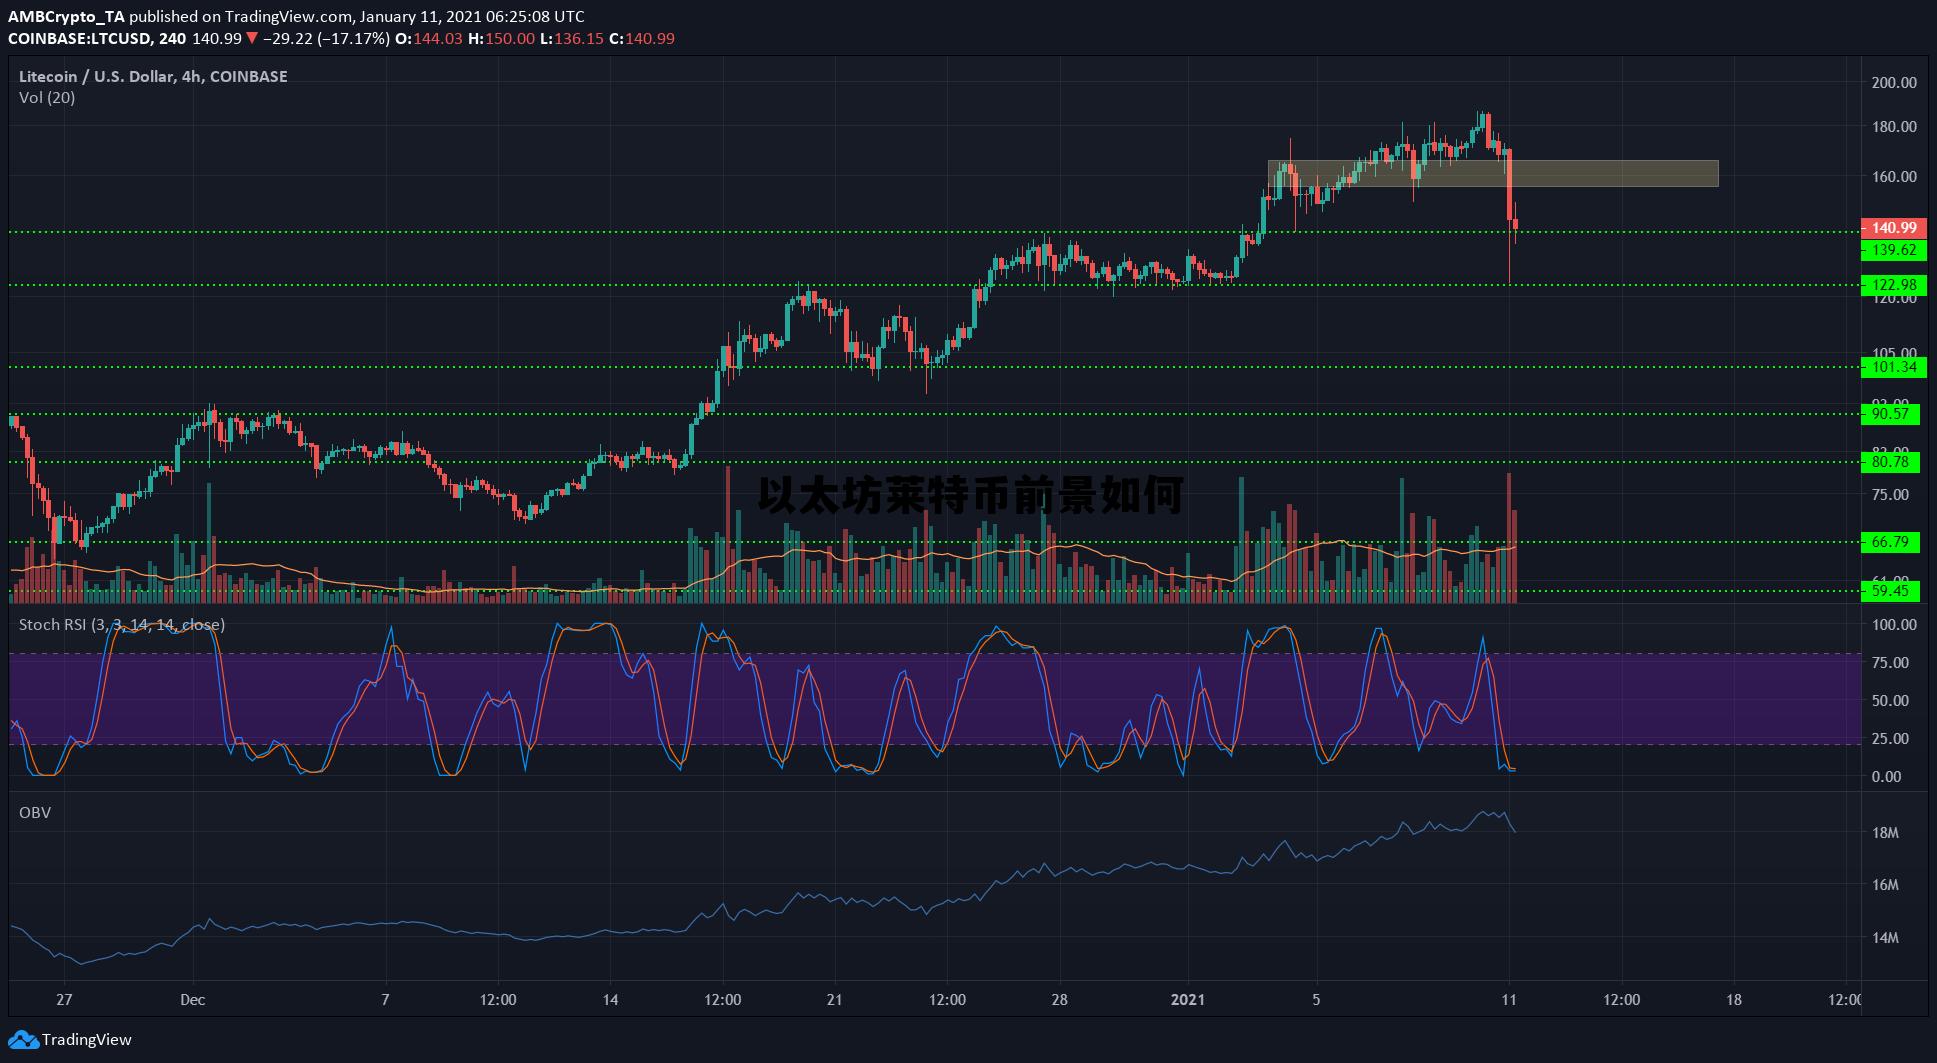1937x1063 pixels.
Task: Click the green 80.78 price level tag
Action: (1893, 462)
